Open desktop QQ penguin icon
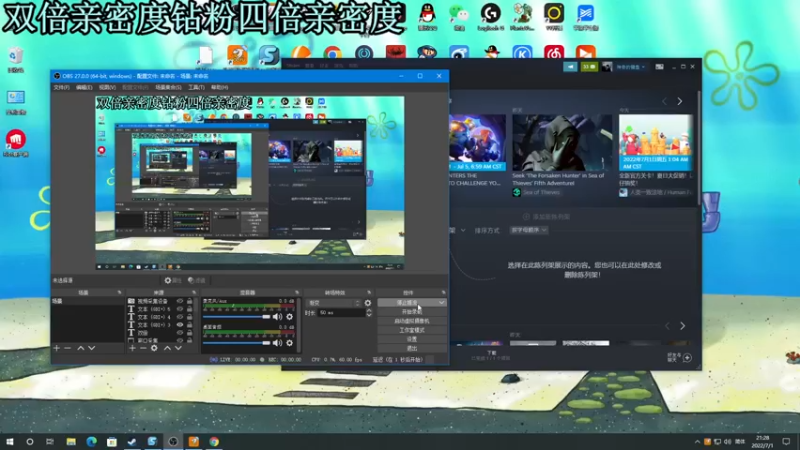This screenshot has width=800, height=450. [x=427, y=15]
